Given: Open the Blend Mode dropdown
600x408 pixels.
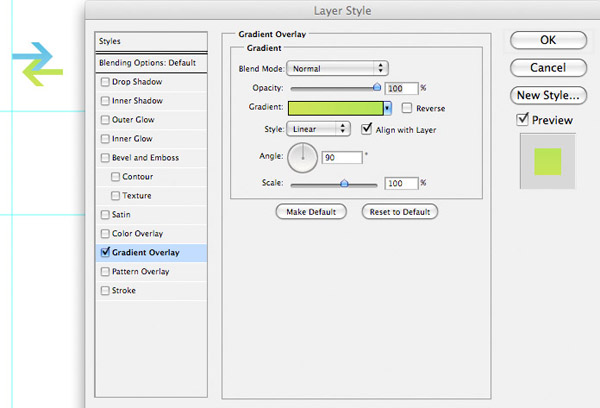Looking at the screenshot, I should coord(338,69).
